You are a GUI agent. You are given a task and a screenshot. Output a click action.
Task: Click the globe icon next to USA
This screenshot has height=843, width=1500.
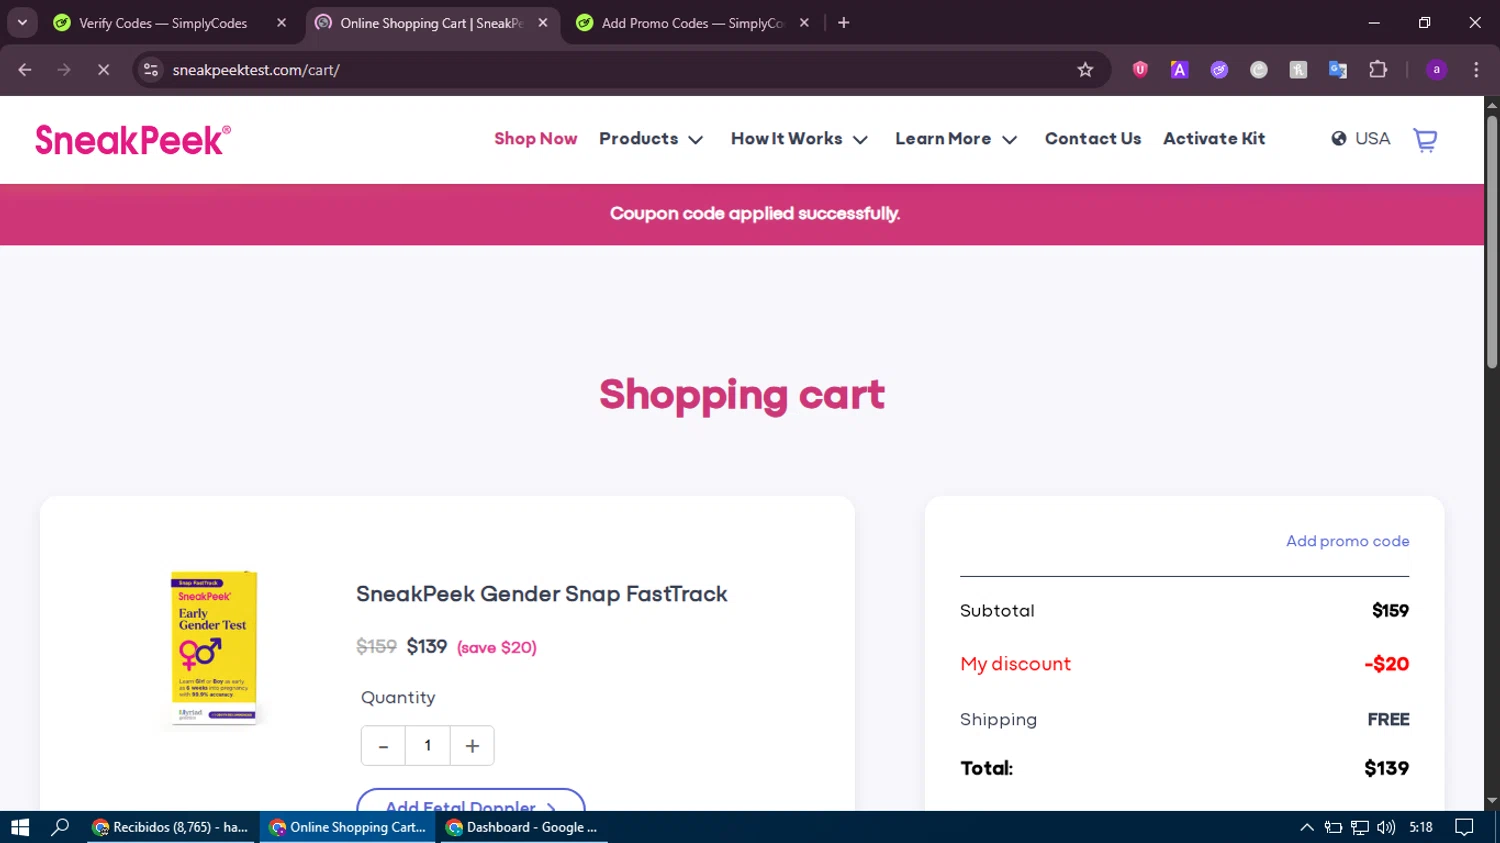tap(1339, 139)
